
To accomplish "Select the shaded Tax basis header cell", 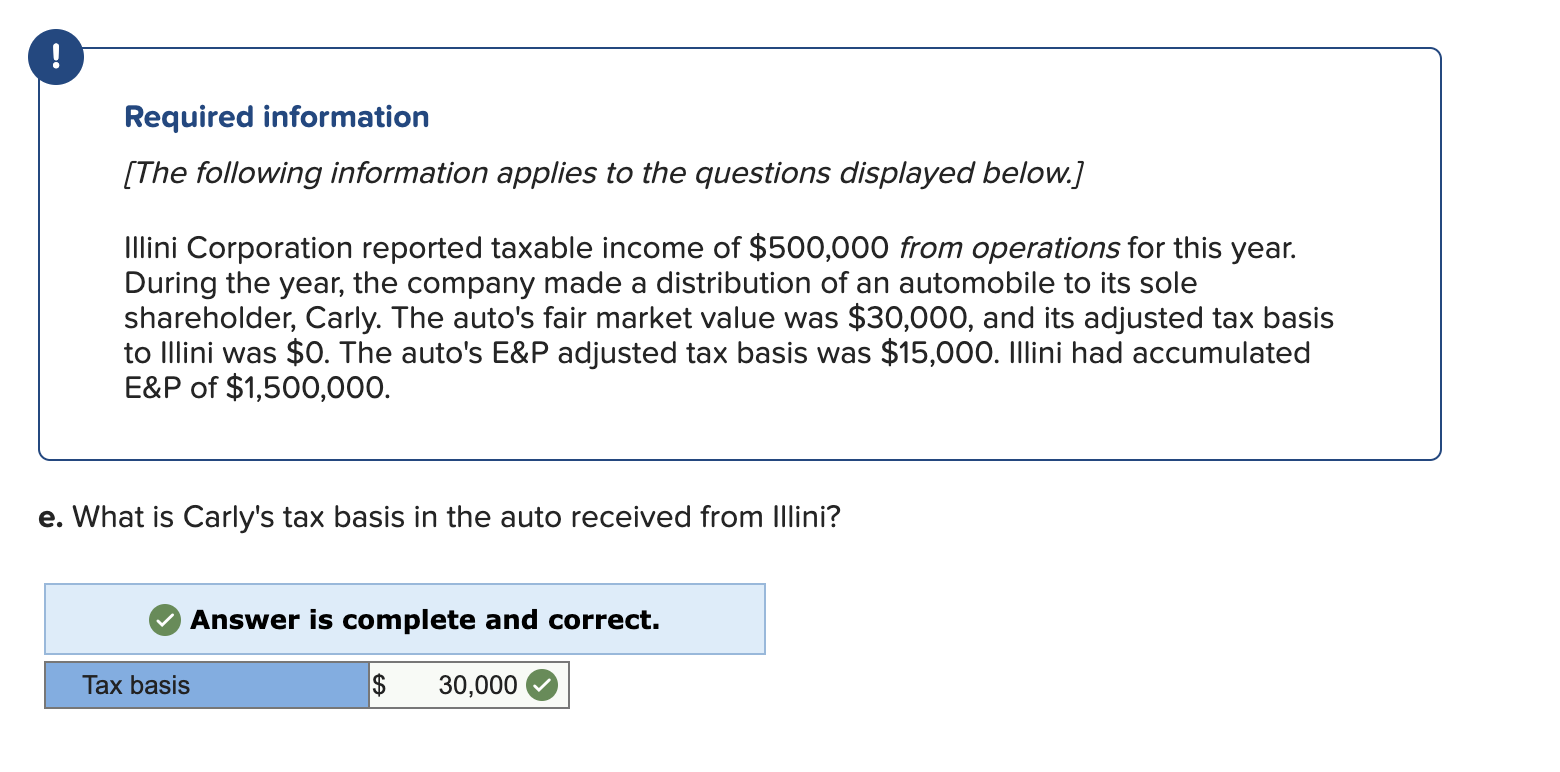I will point(205,685).
